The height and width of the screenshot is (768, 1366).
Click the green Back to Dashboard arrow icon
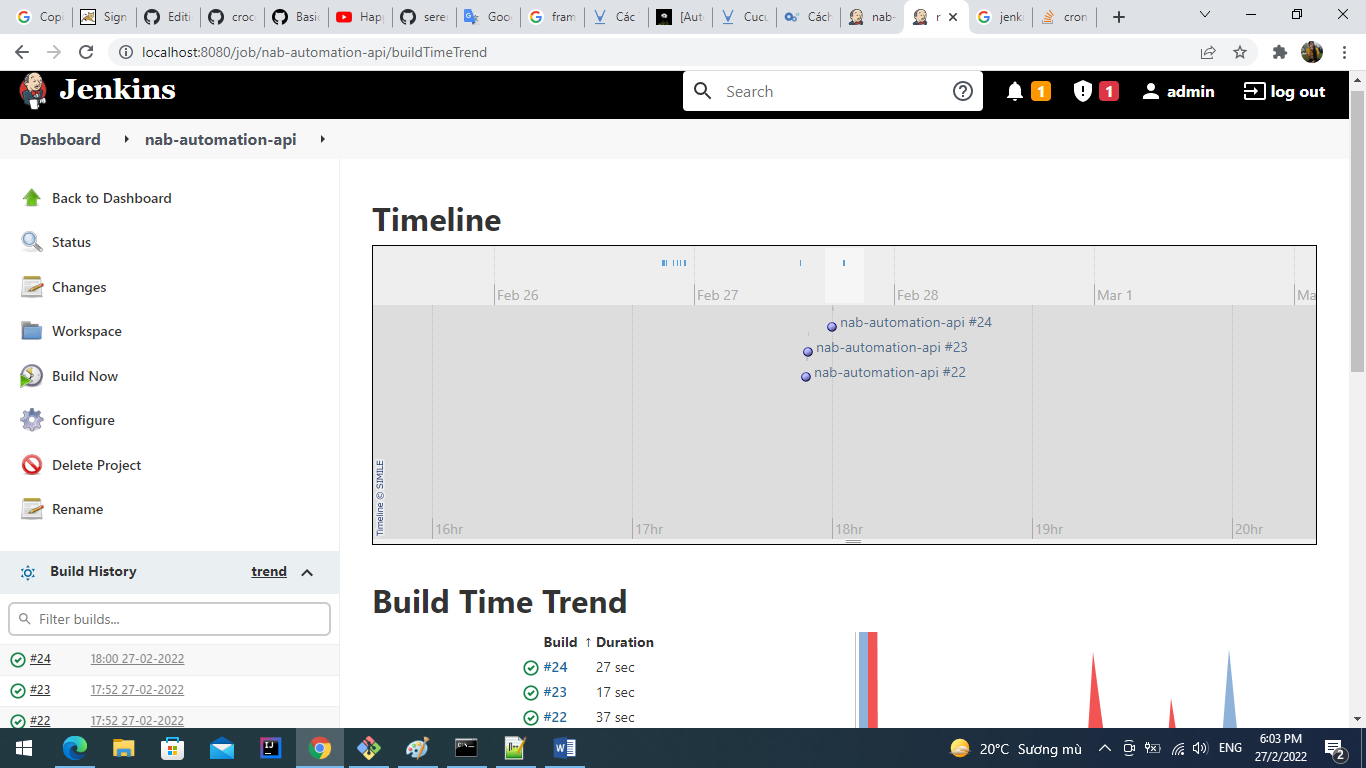coord(32,198)
